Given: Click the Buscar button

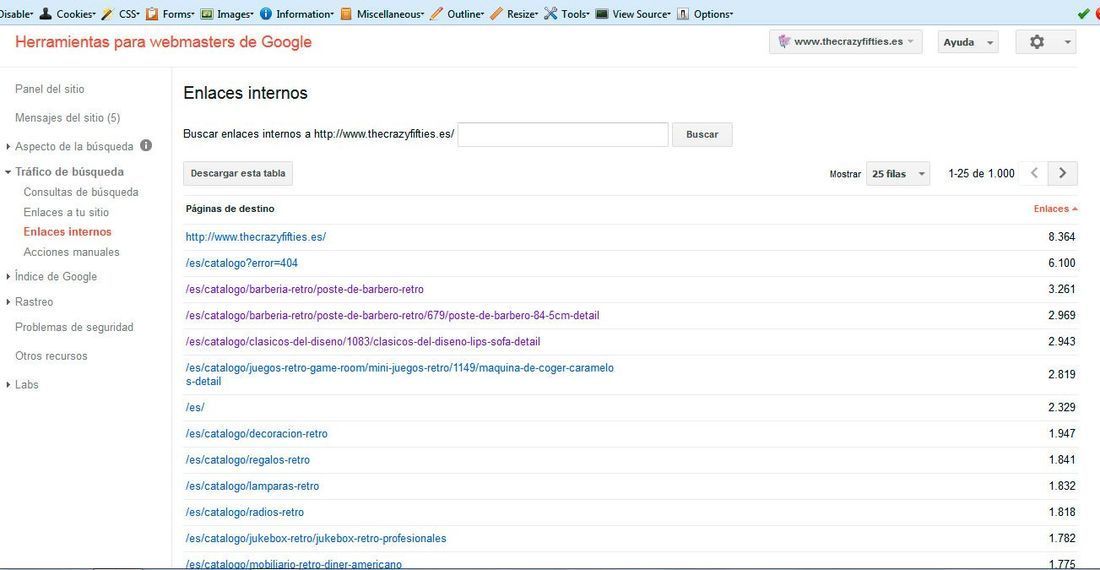Looking at the screenshot, I should point(702,134).
